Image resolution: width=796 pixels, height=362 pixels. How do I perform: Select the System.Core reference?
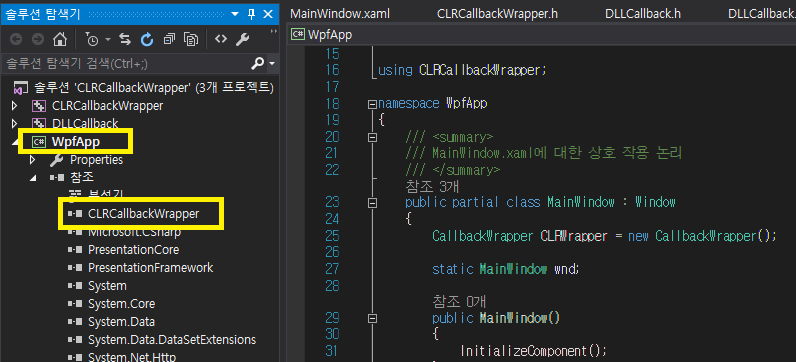coord(121,304)
